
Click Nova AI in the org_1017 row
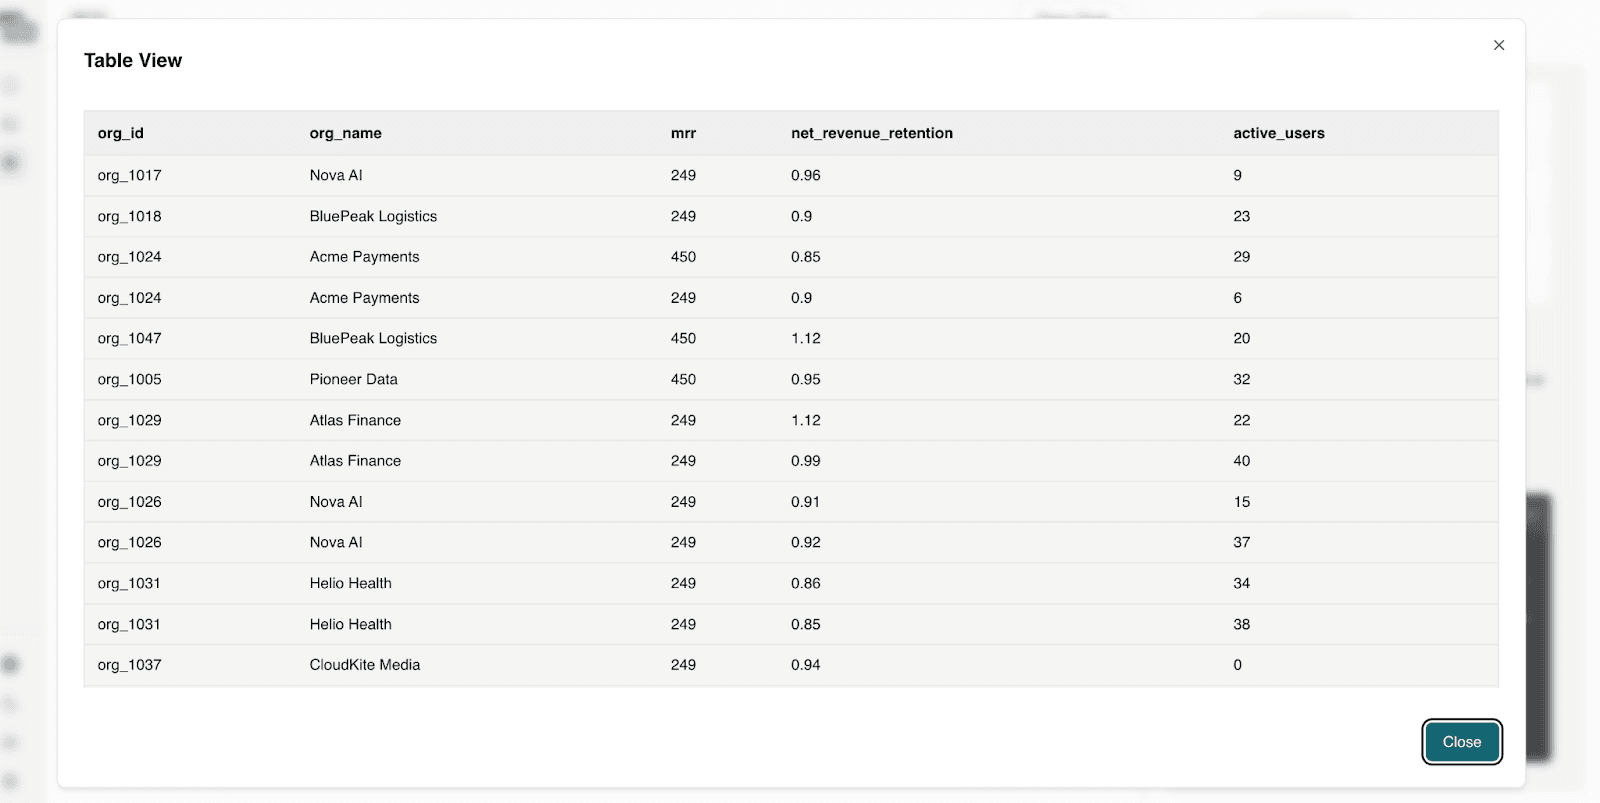point(336,175)
